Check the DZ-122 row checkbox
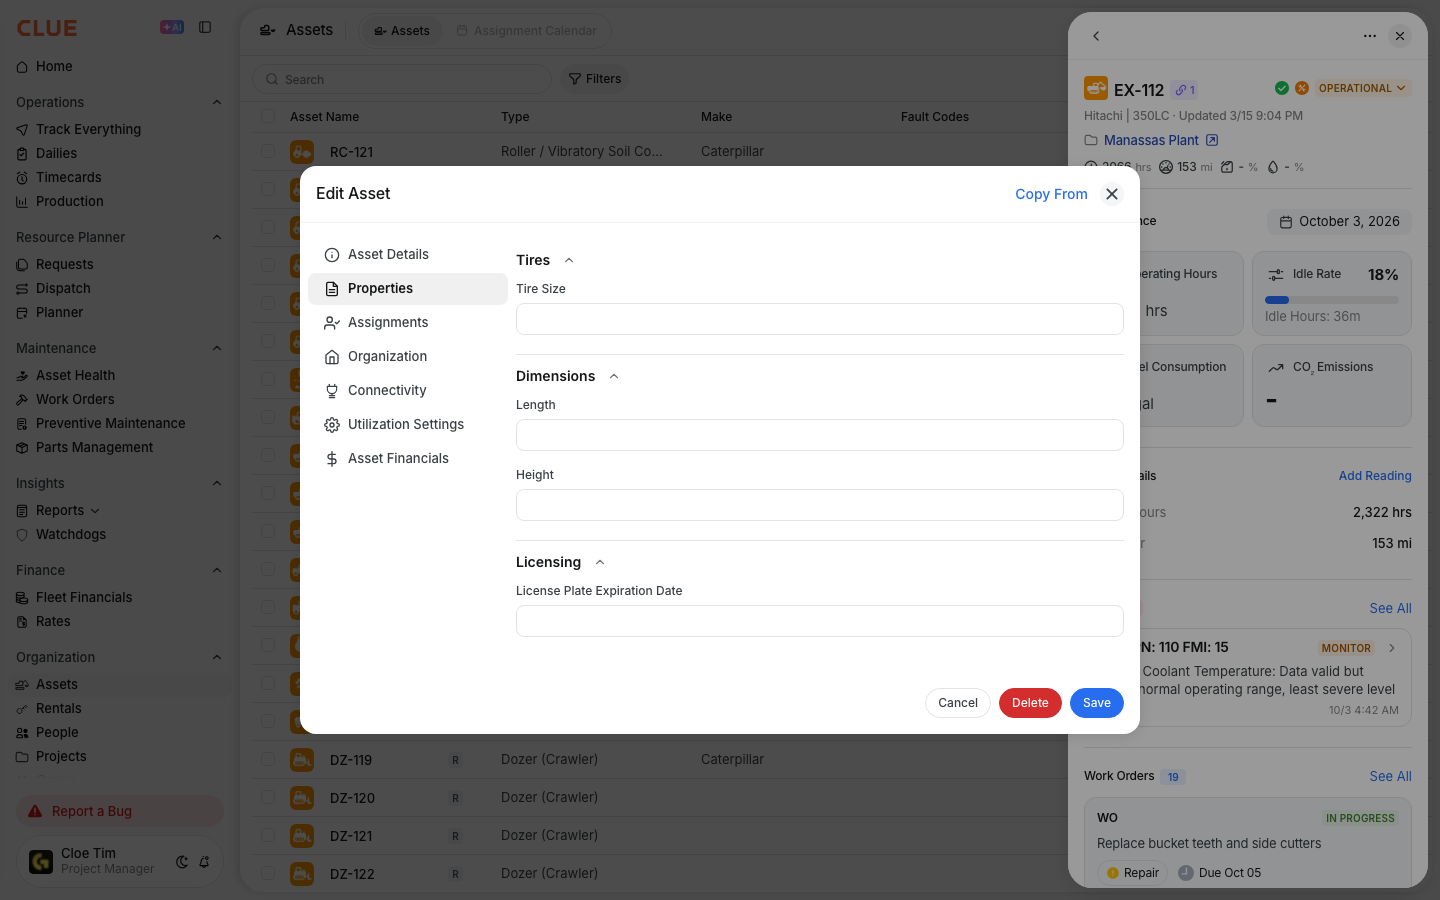This screenshot has width=1440, height=900. [268, 874]
